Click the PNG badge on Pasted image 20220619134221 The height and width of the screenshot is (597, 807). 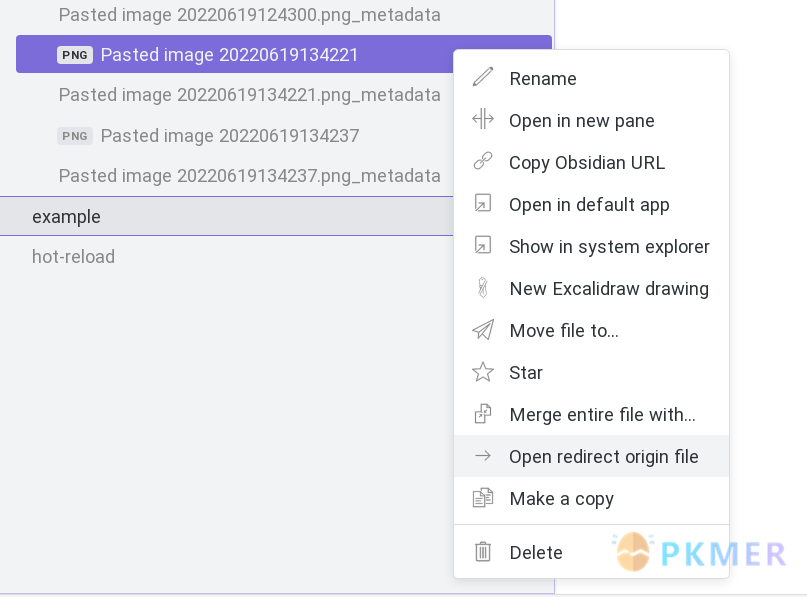tap(75, 55)
